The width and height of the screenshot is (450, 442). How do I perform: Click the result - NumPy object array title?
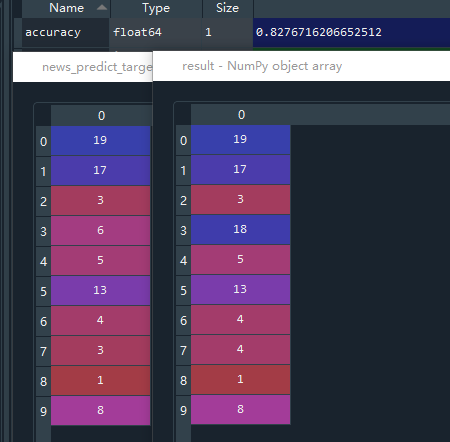(262, 66)
